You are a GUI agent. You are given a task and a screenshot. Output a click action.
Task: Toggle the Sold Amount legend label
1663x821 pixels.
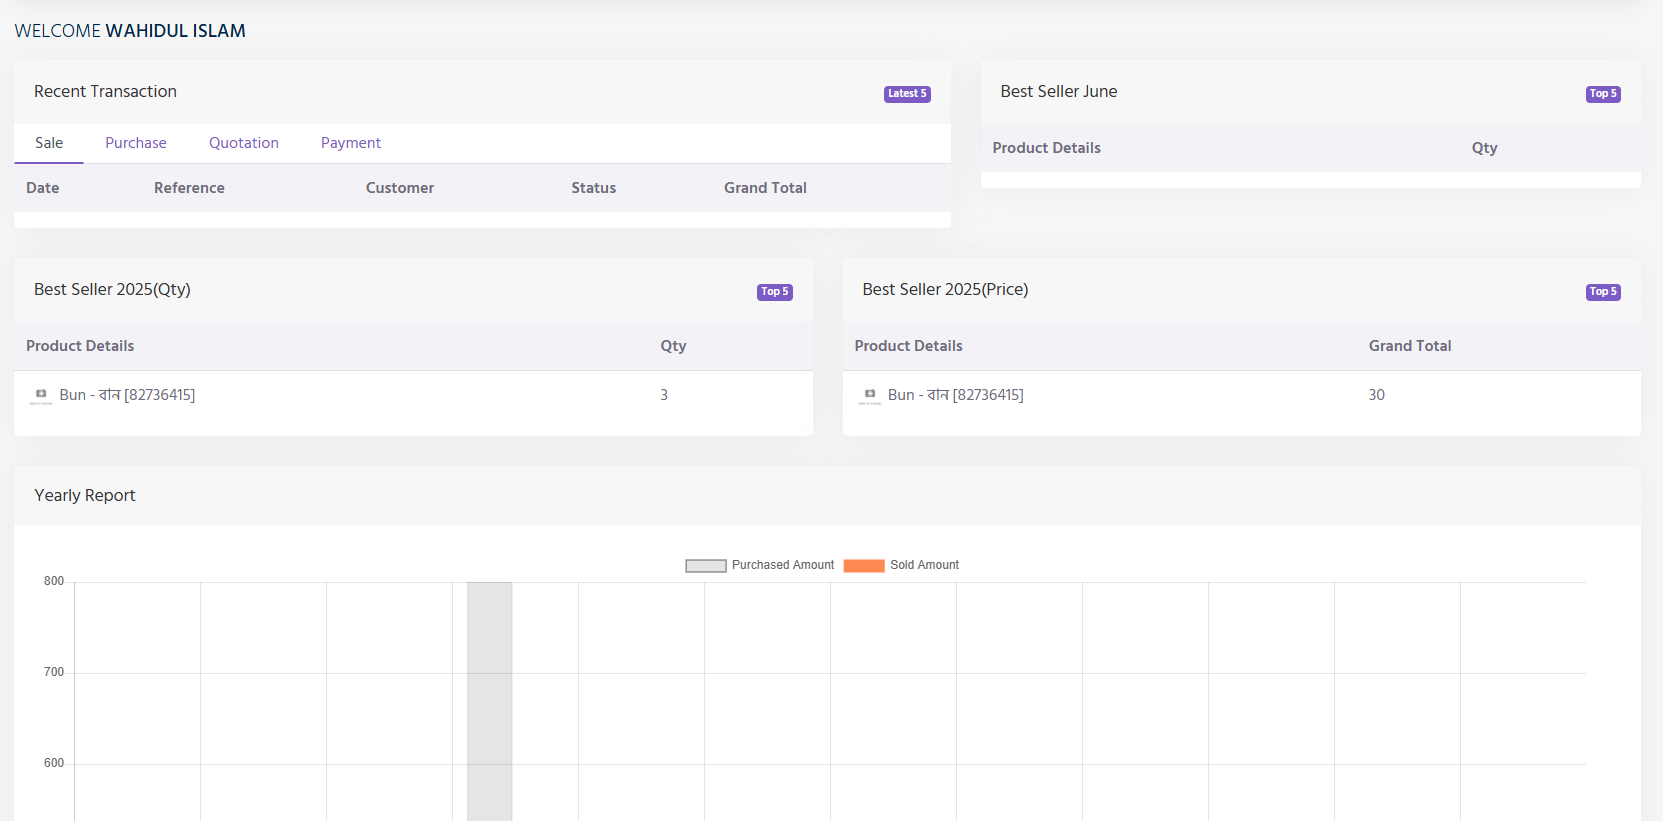tap(924, 565)
